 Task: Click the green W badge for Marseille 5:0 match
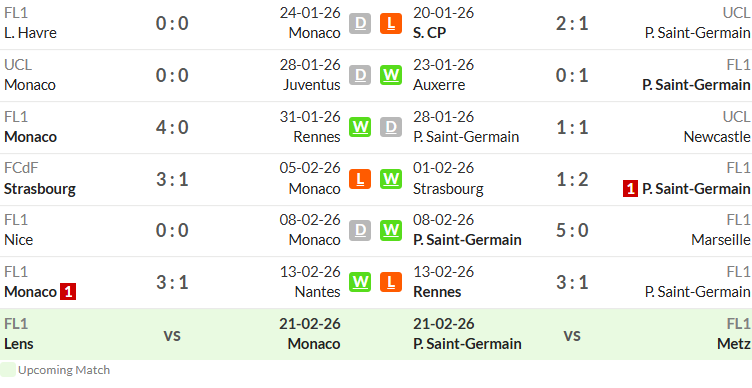391,231
